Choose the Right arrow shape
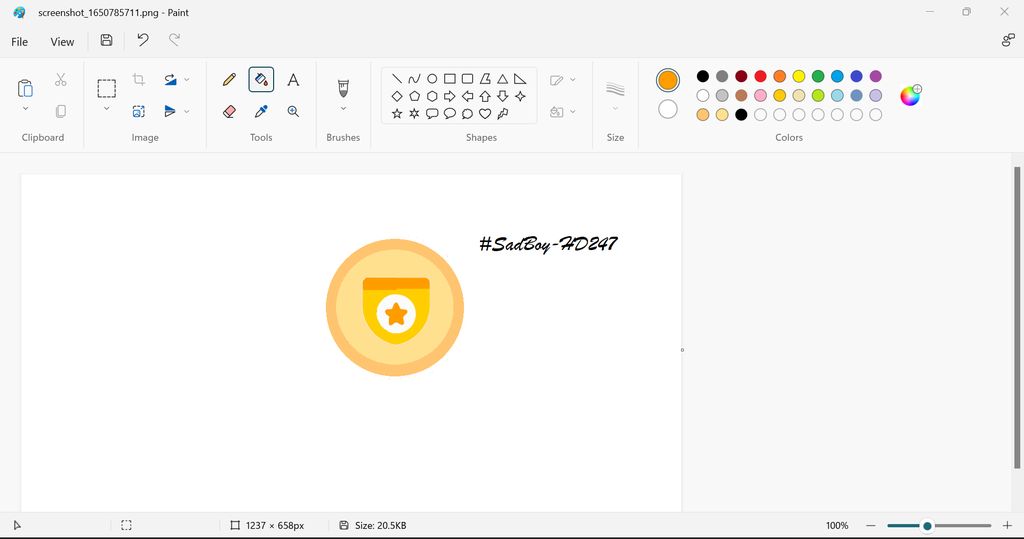This screenshot has width=1024, height=539. pos(449,96)
